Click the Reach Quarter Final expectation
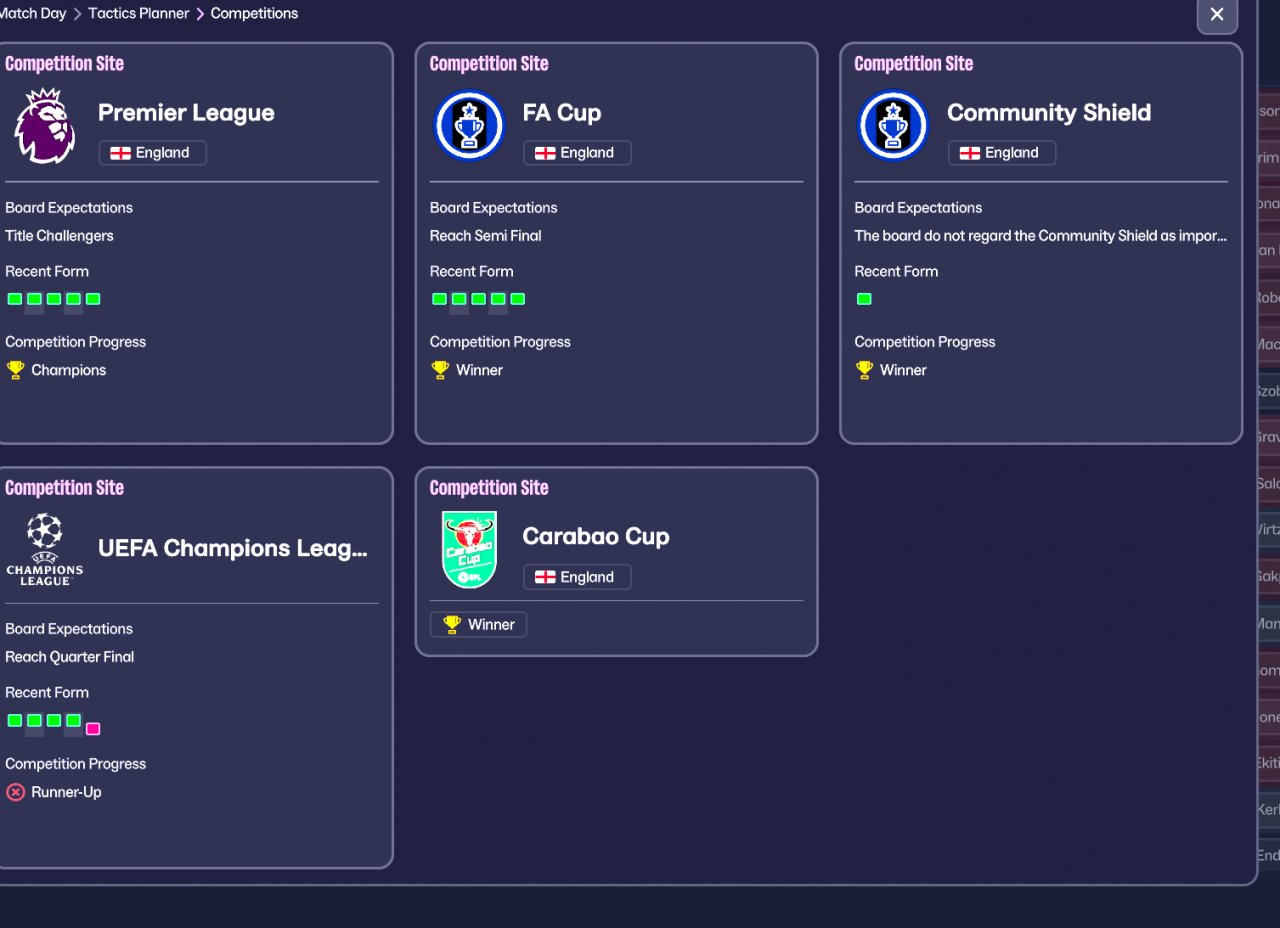Image resolution: width=1280 pixels, height=928 pixels. pyautogui.click(x=69, y=657)
